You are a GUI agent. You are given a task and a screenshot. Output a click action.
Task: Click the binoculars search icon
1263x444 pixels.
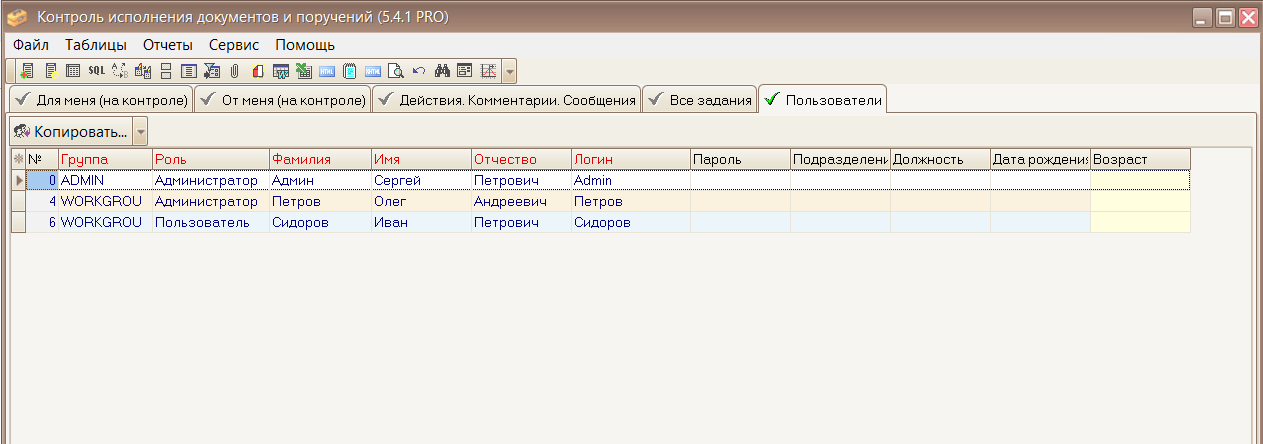coord(442,71)
